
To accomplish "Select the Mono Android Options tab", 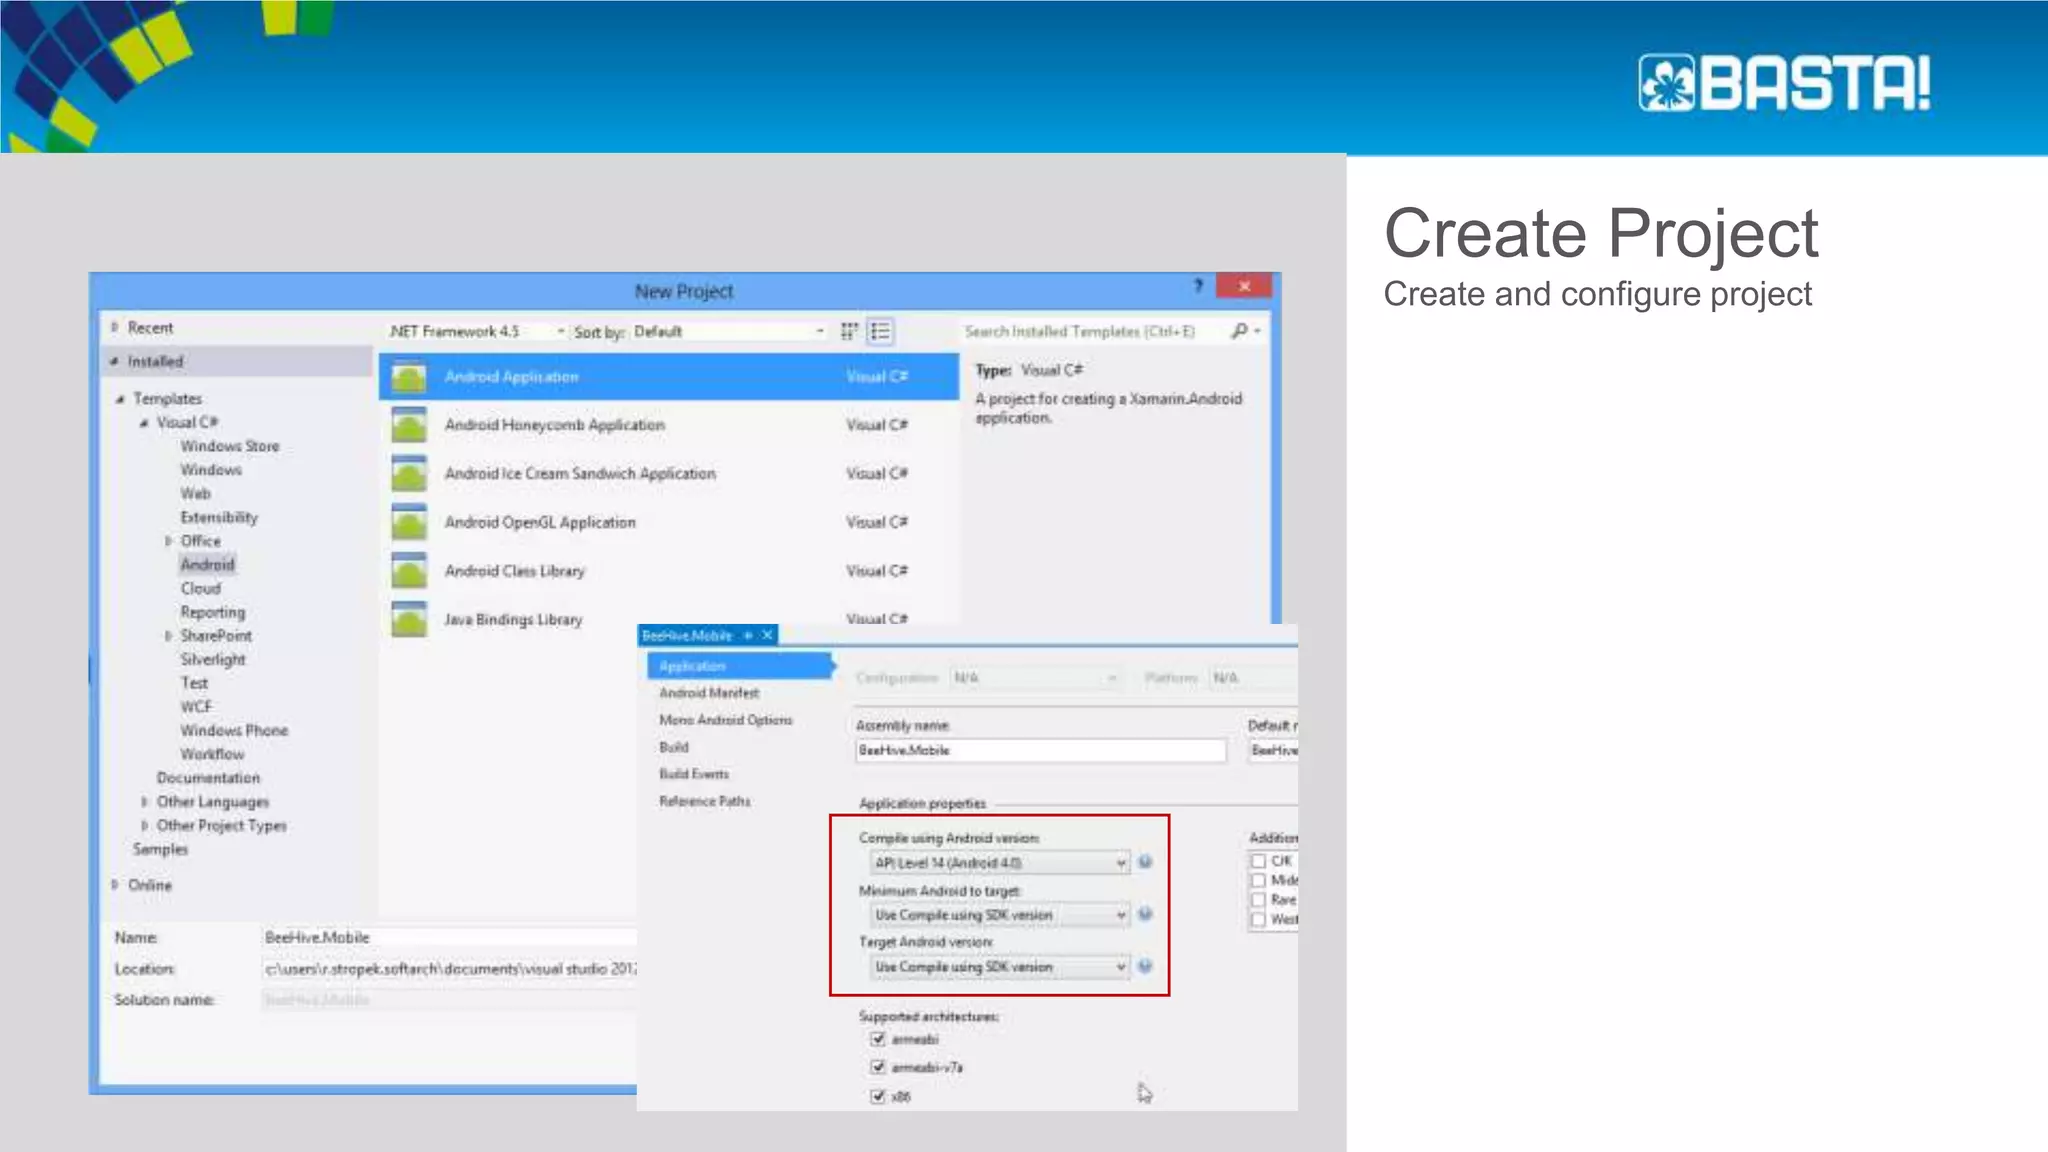I will (726, 720).
